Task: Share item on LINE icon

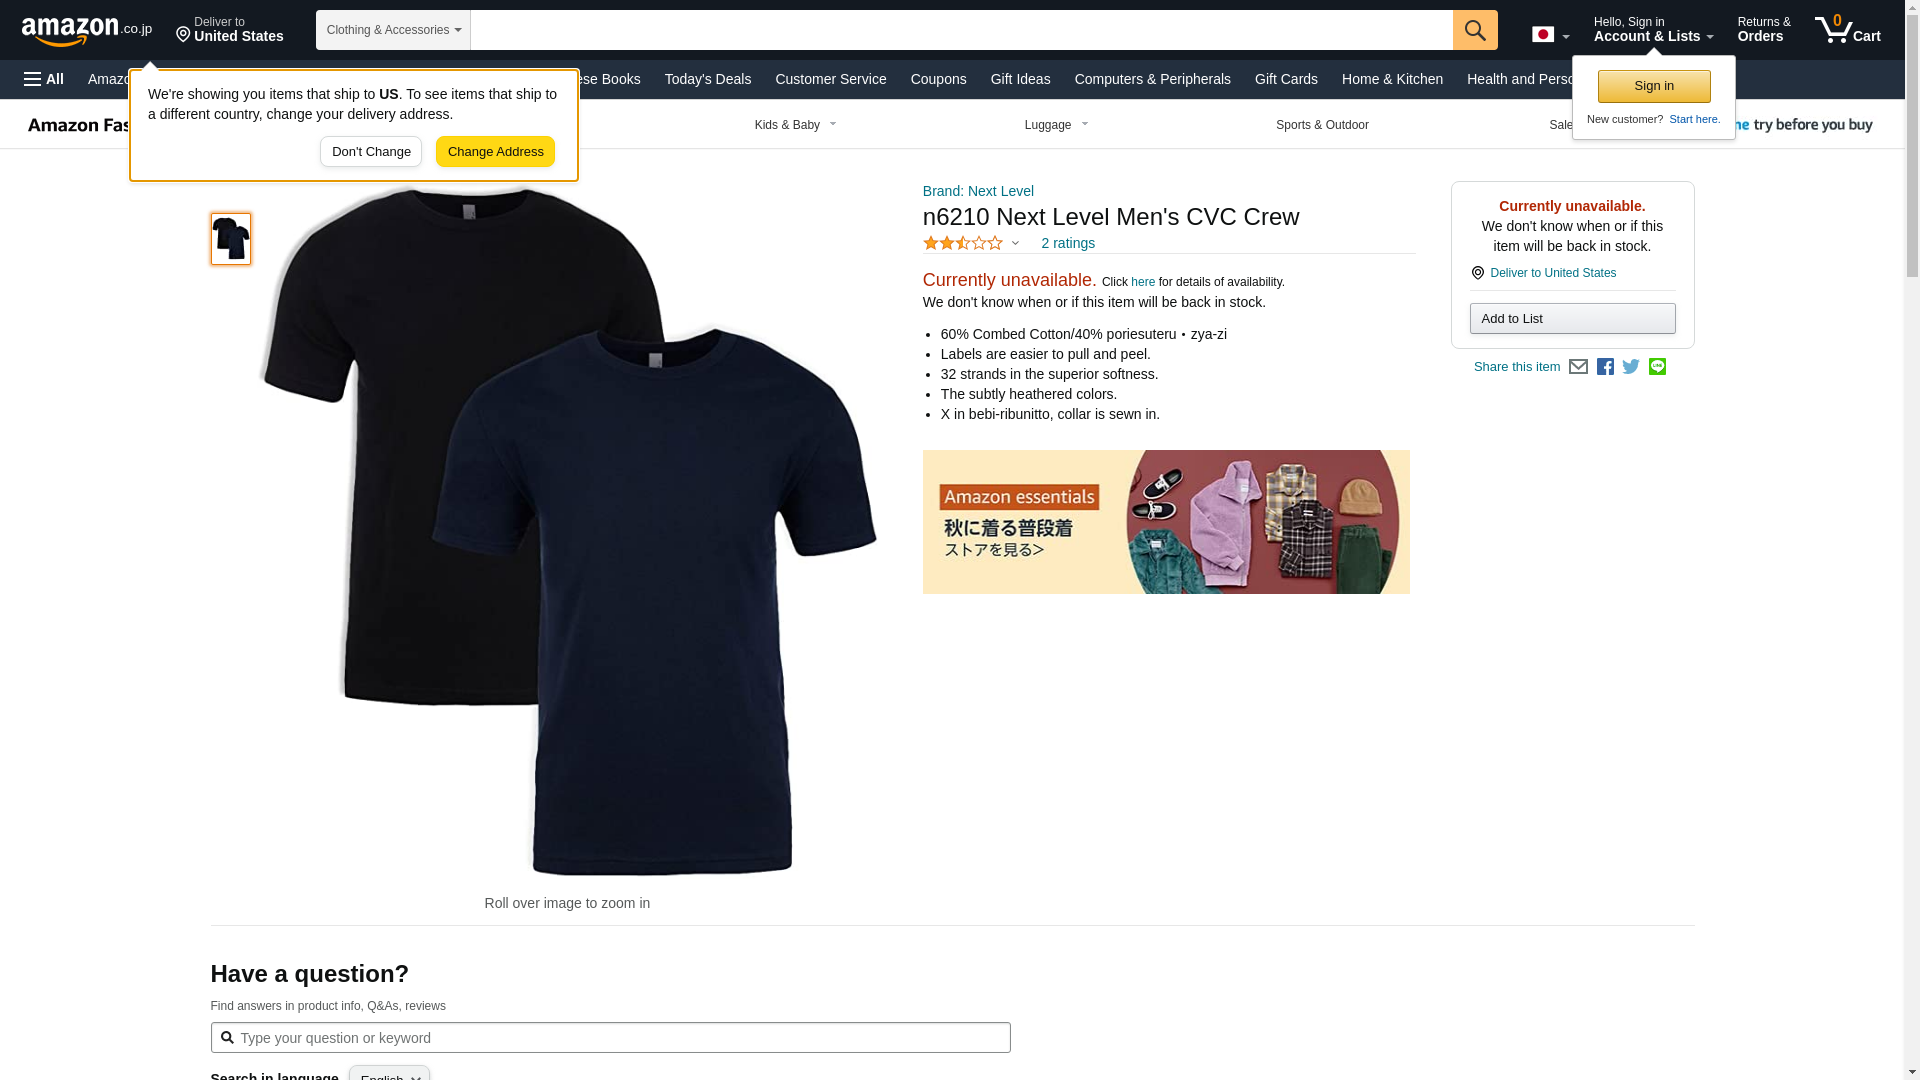Action: [x=1657, y=367]
